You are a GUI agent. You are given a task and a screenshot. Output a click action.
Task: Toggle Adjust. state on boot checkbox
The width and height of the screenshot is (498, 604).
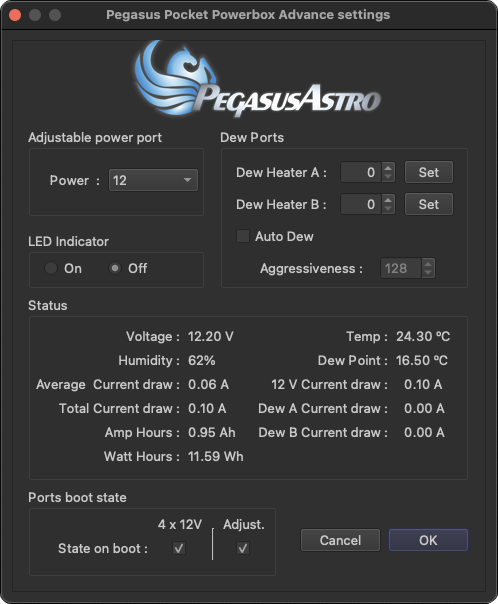243,548
